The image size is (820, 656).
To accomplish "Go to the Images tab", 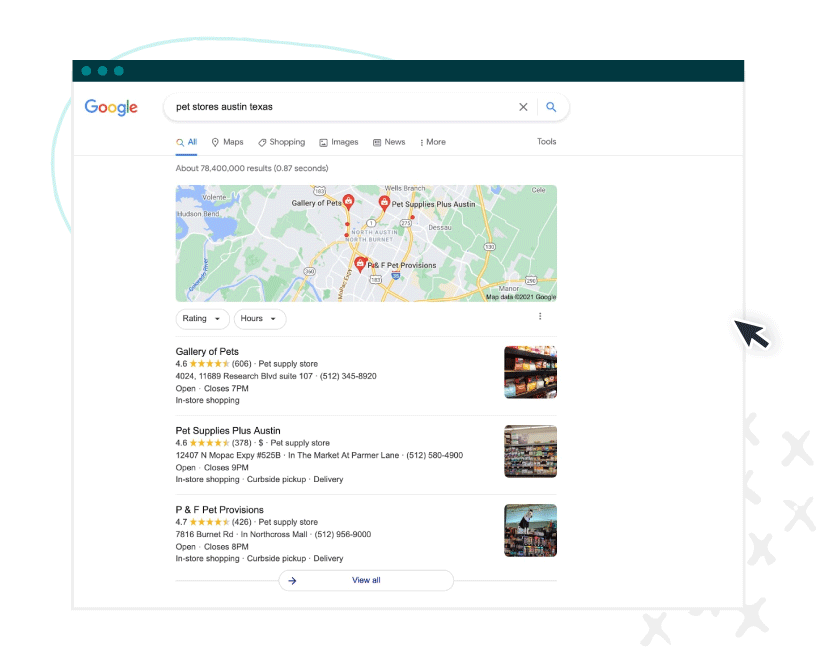I will point(339,142).
